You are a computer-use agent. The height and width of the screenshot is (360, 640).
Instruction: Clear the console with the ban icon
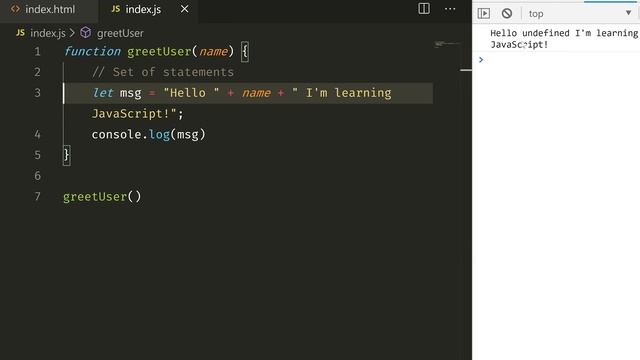507,13
